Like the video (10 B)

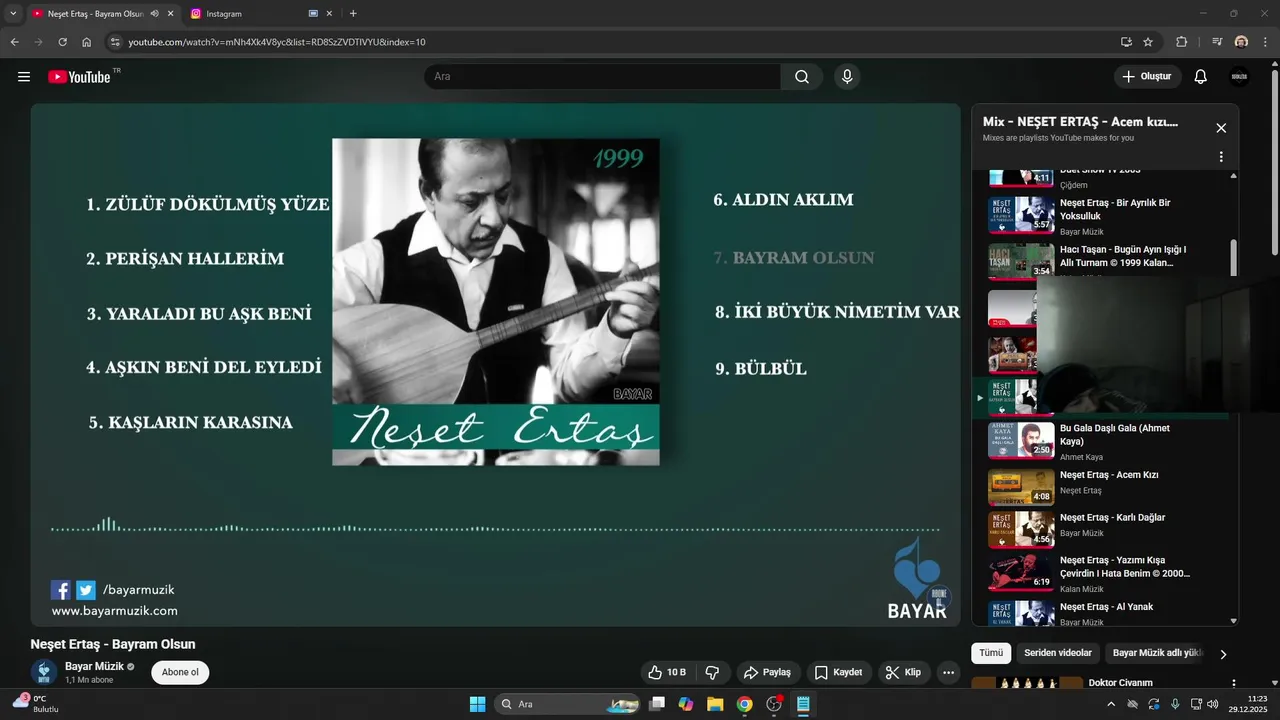[x=667, y=672]
